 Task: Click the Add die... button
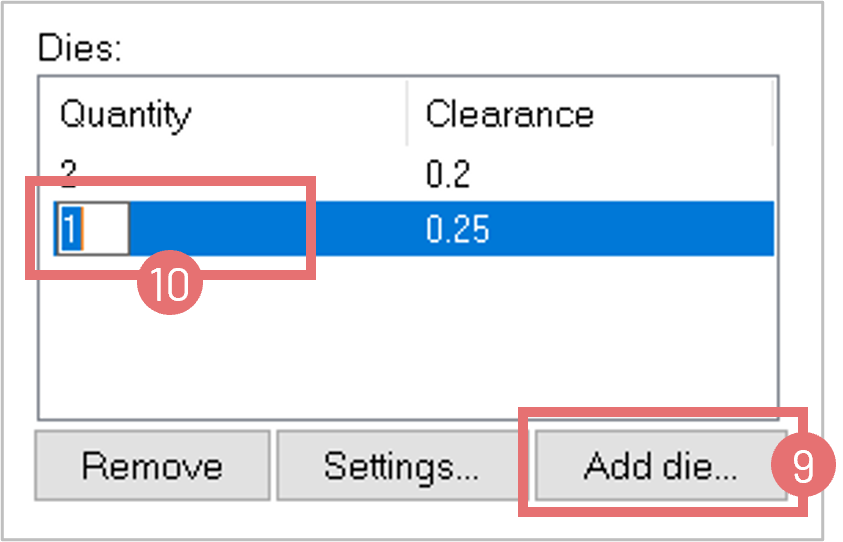pyautogui.click(x=660, y=466)
